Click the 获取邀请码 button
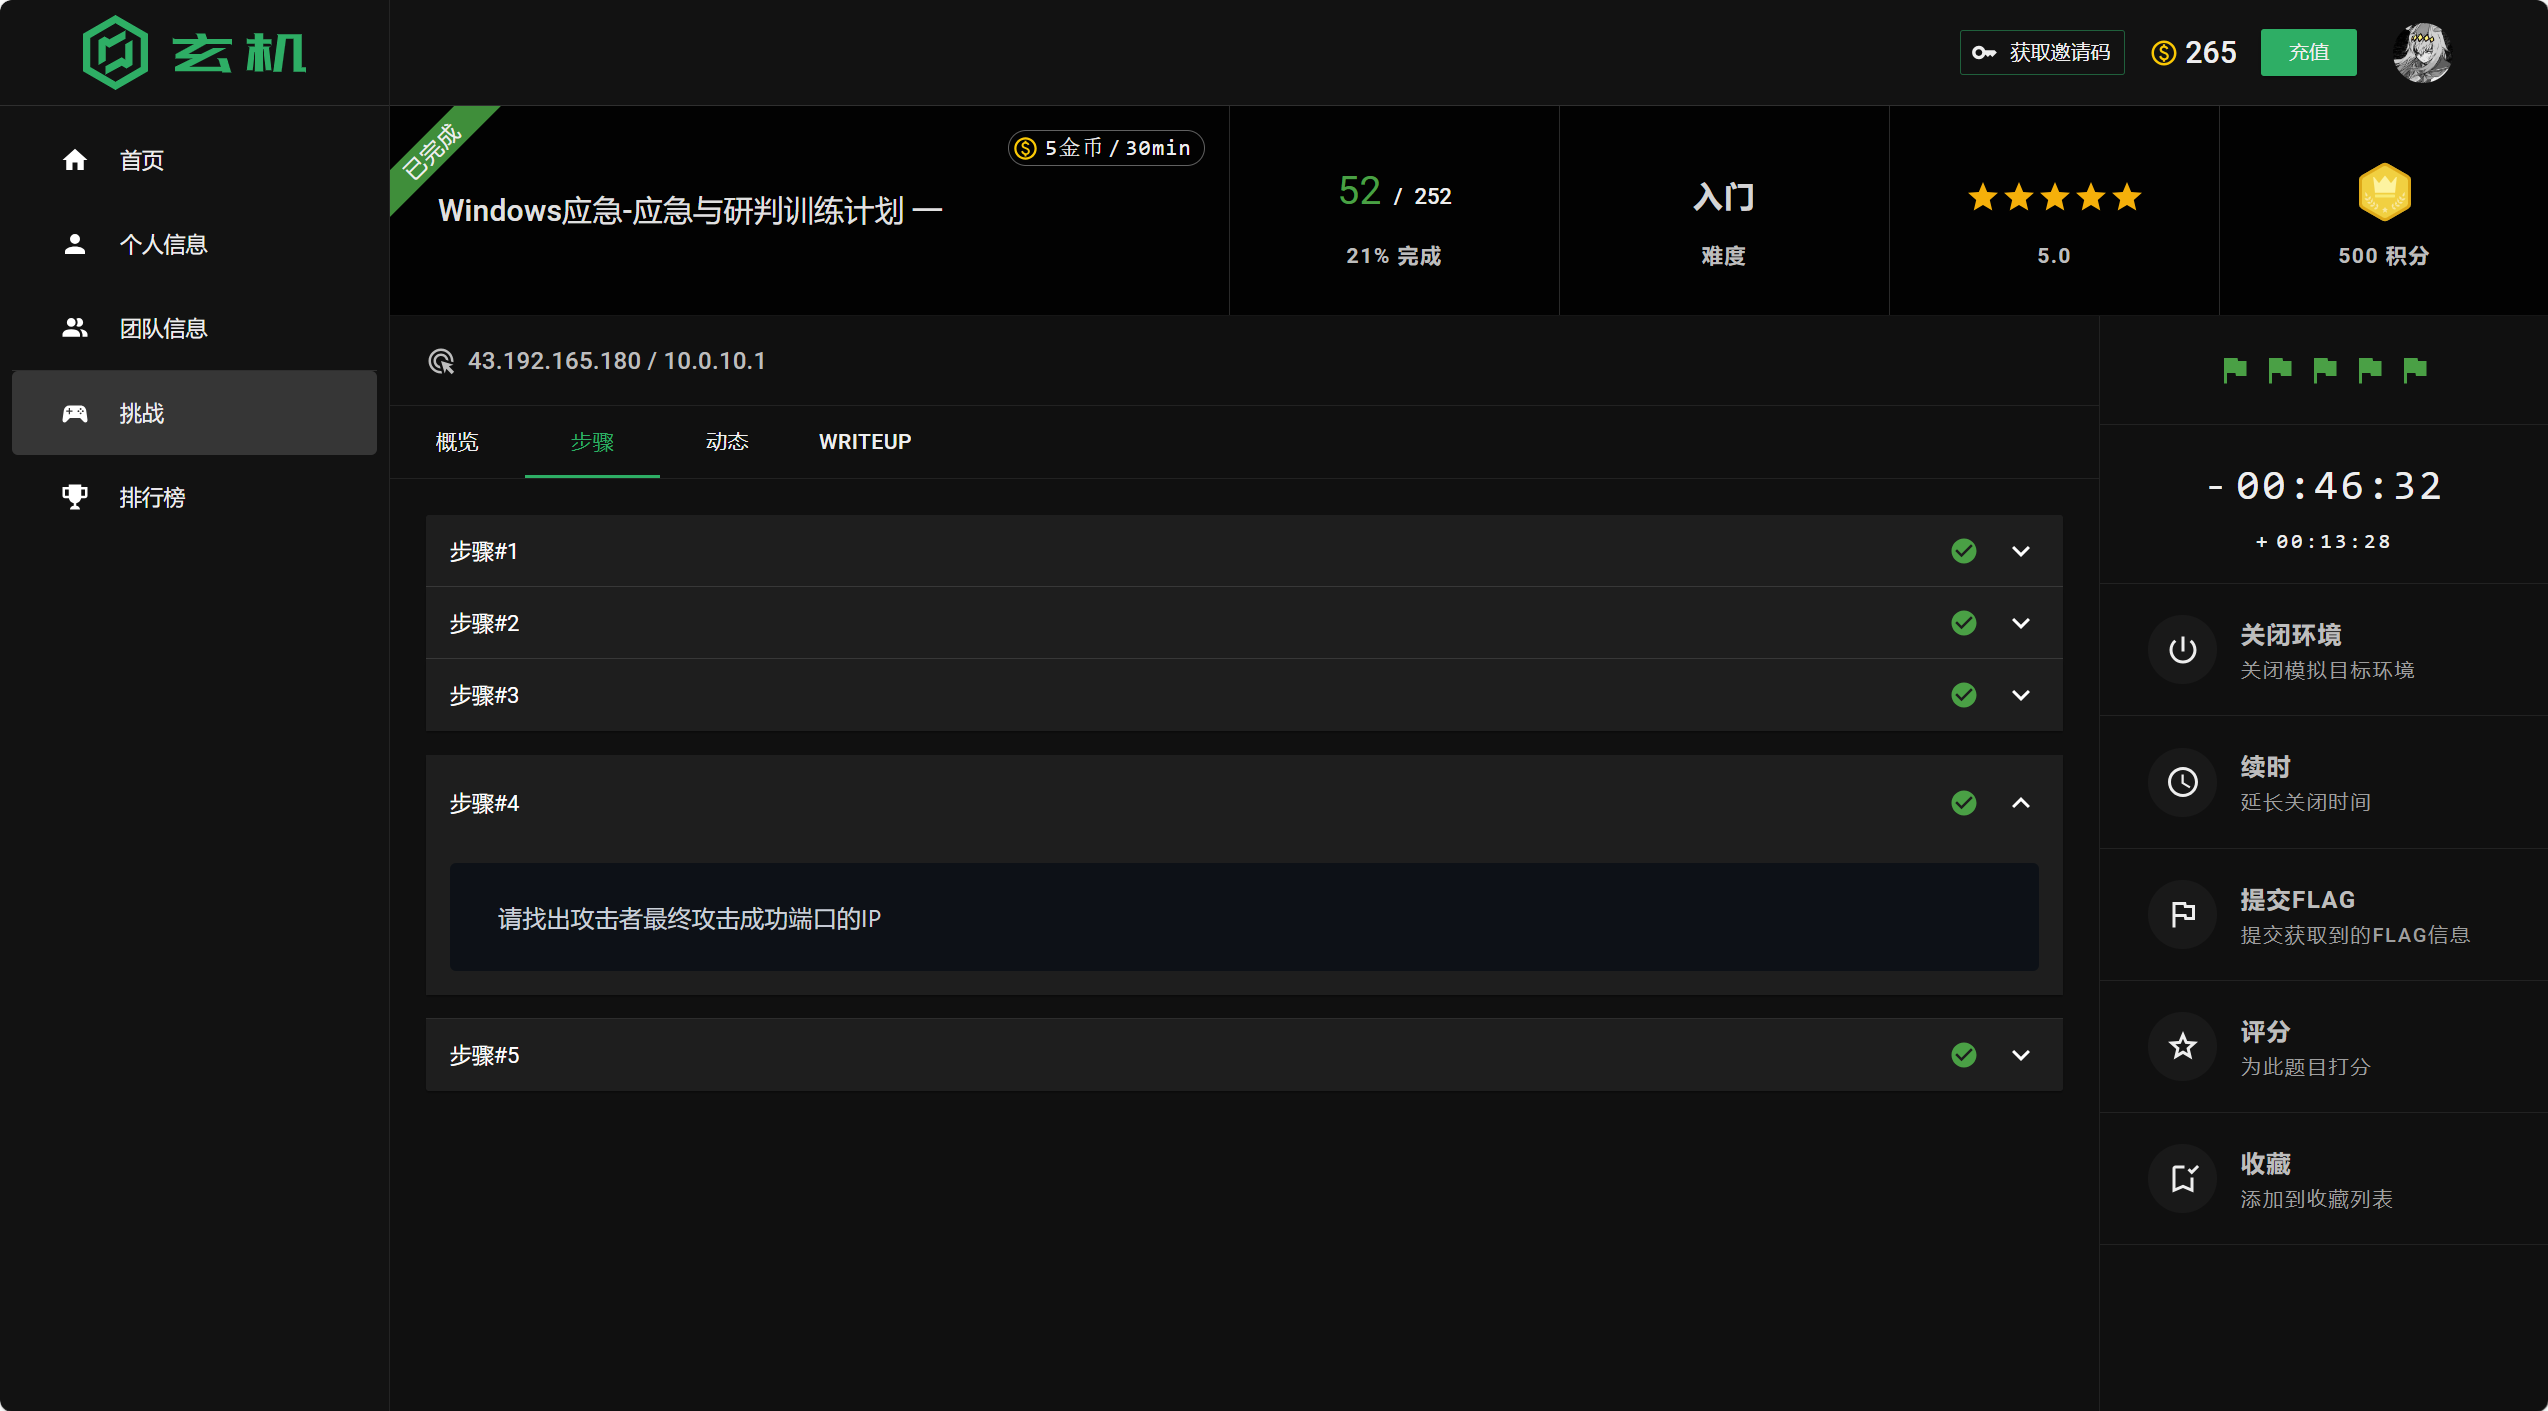Screen dimensions: 2548x1411 (2041, 52)
